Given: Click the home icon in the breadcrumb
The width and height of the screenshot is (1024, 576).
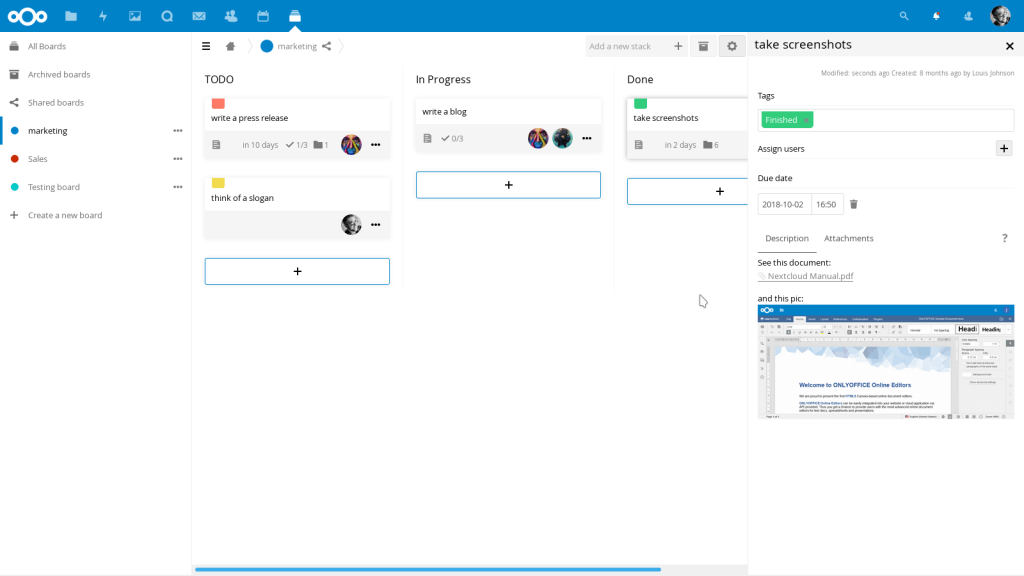Looking at the screenshot, I should 231,46.
